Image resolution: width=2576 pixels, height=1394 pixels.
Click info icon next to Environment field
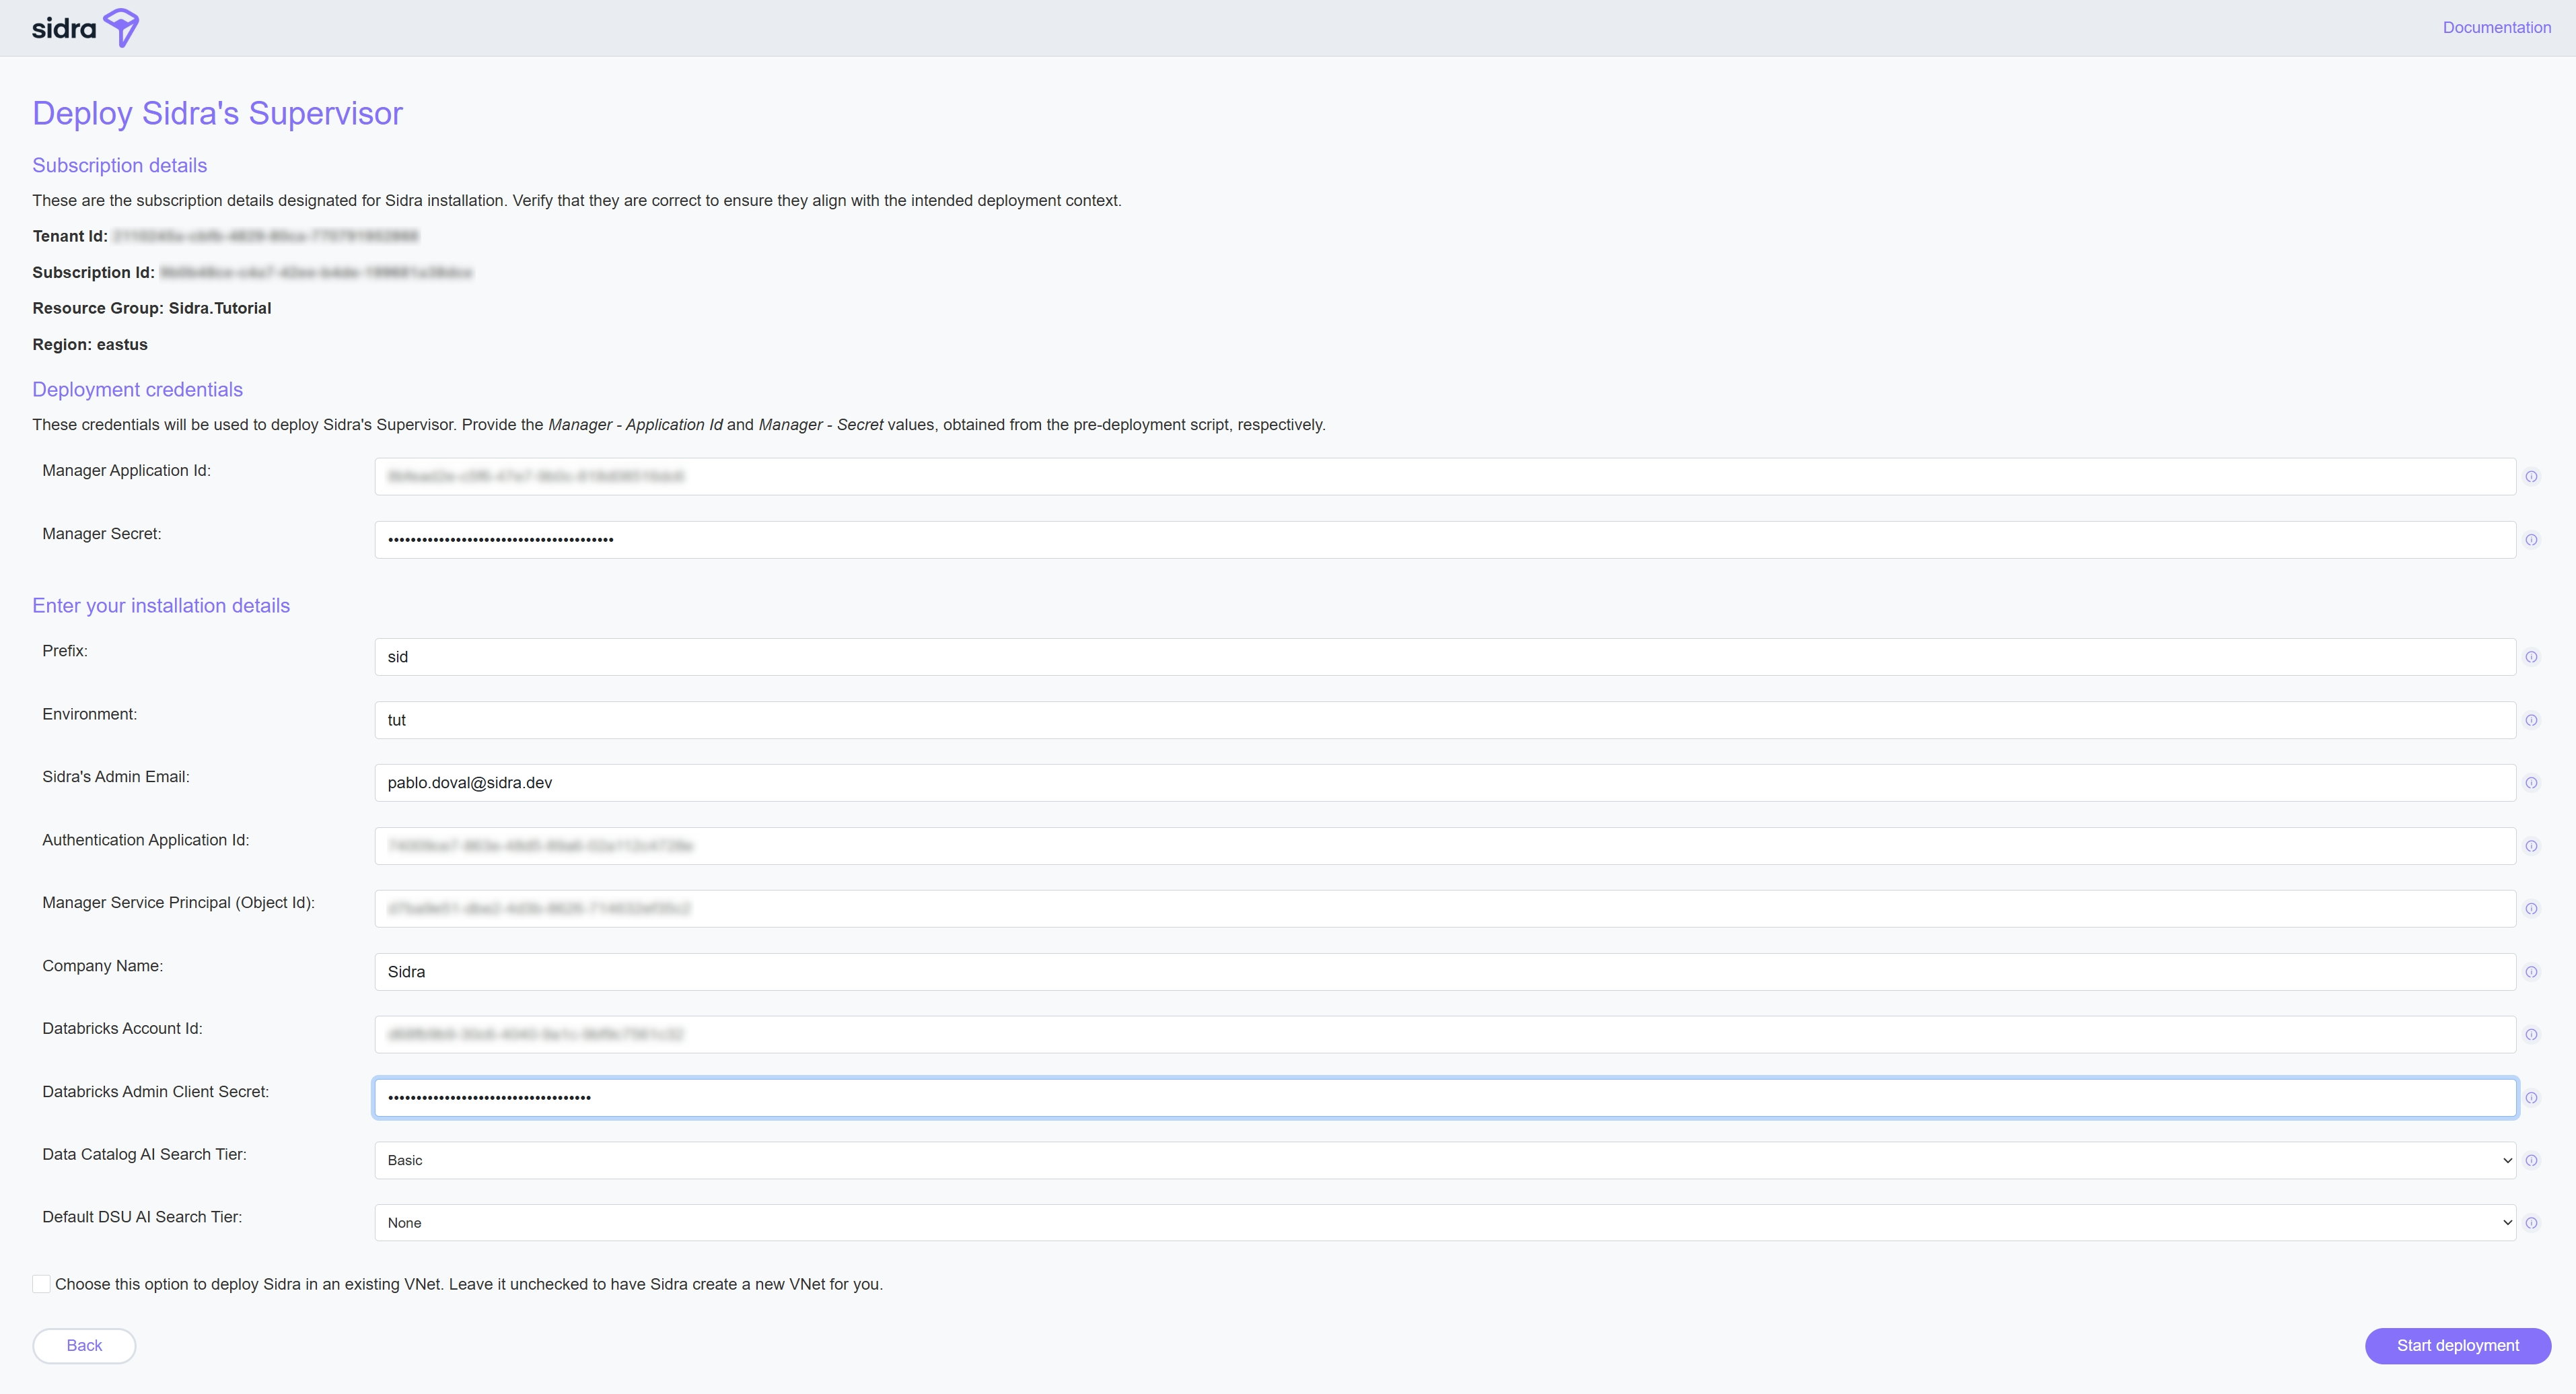click(2531, 720)
